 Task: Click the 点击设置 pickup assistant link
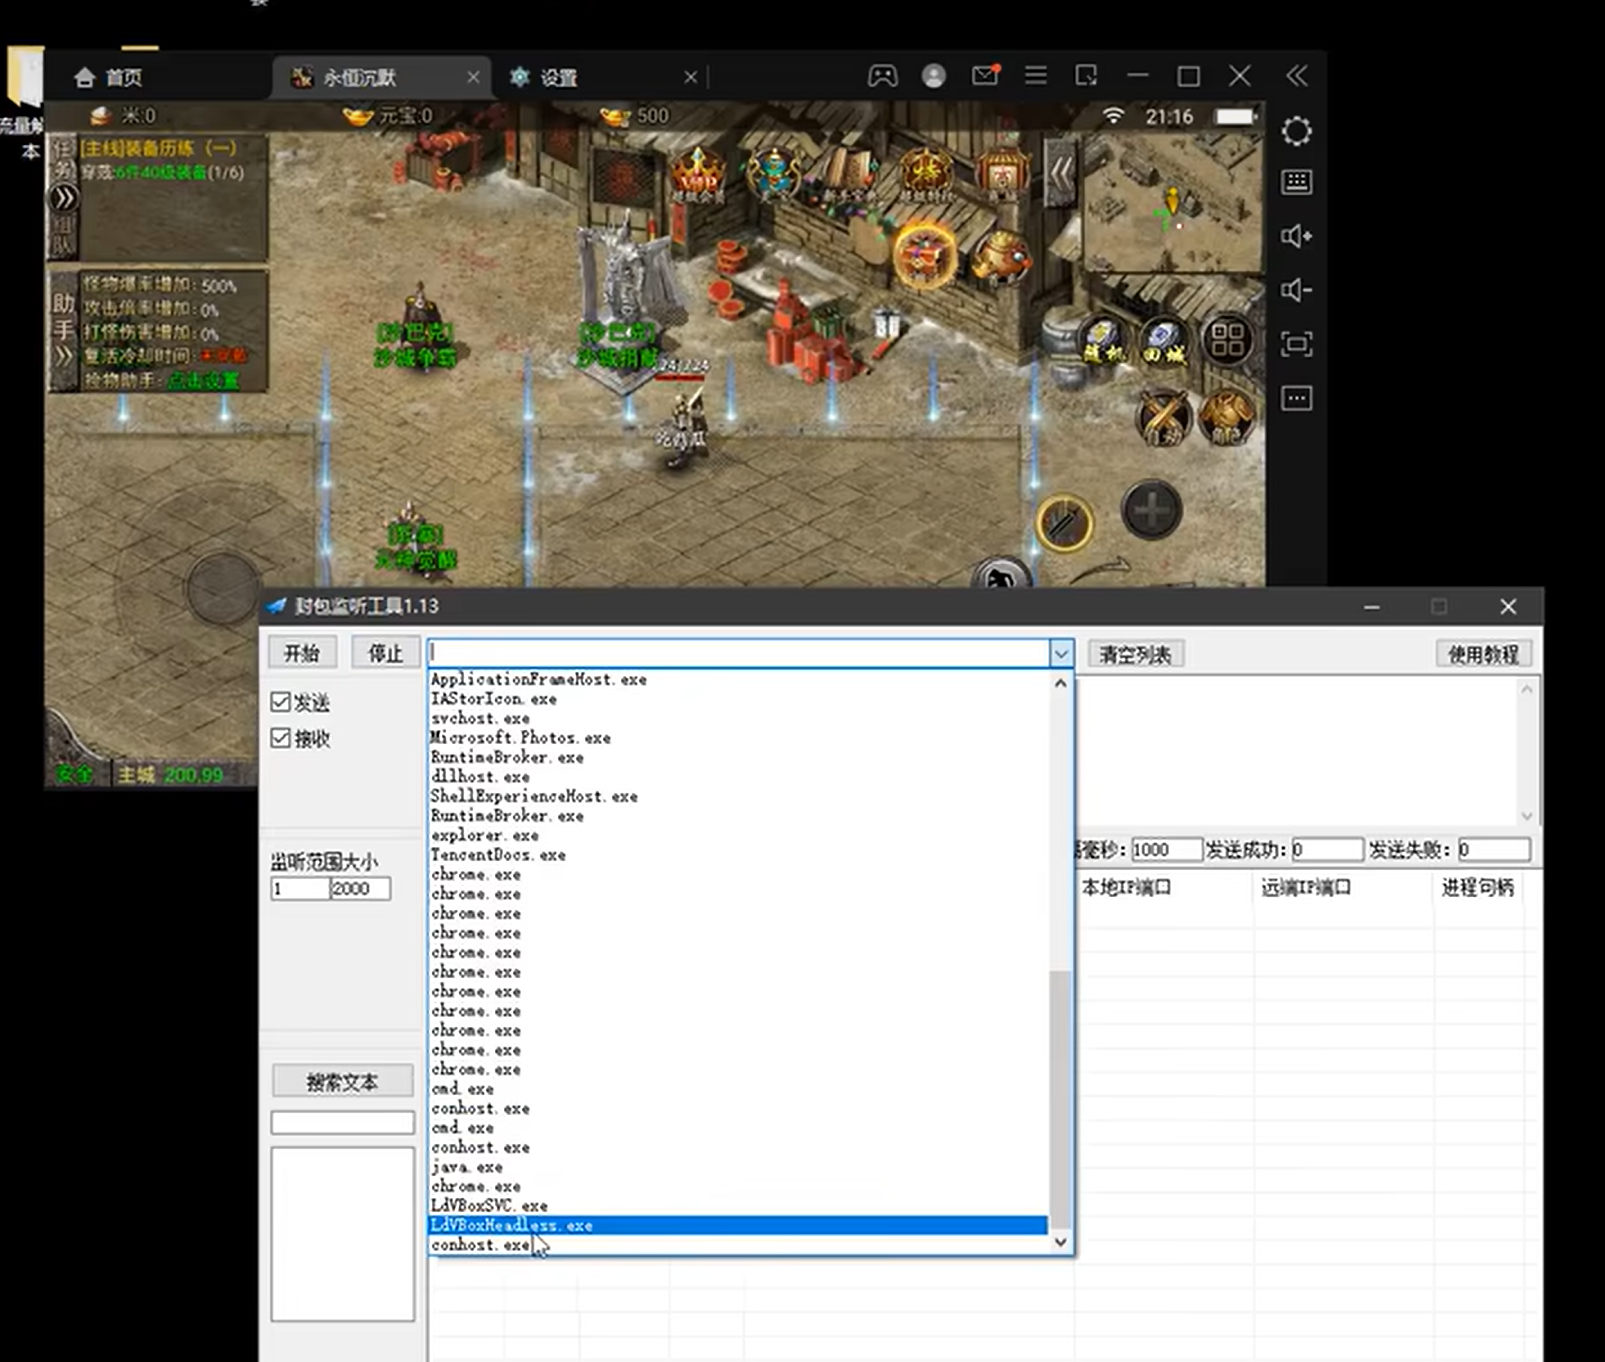pyautogui.click(x=203, y=380)
